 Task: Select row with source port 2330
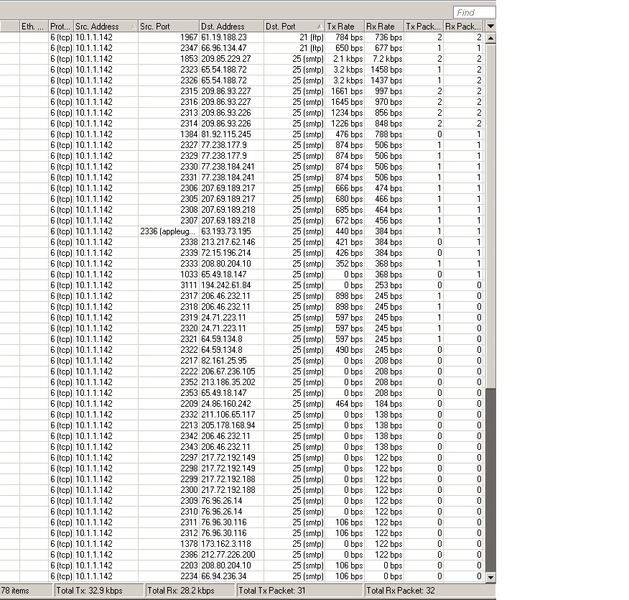pyautogui.click(x=241, y=167)
